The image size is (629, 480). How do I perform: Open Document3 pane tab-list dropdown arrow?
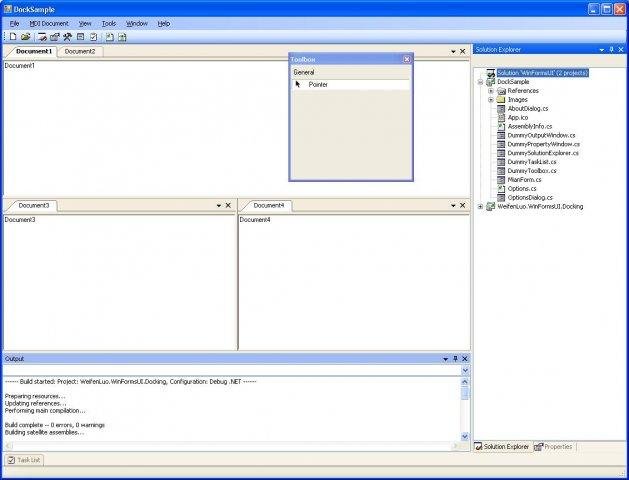click(219, 205)
